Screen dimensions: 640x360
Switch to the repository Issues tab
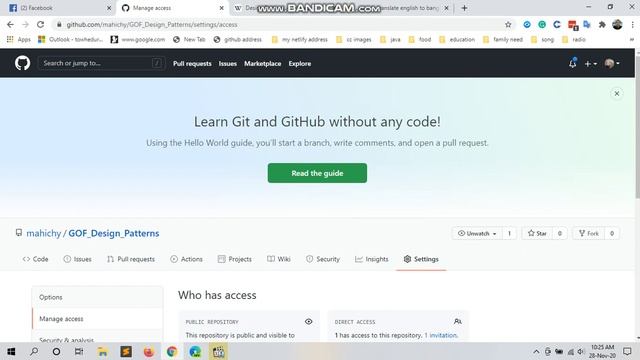click(x=78, y=259)
